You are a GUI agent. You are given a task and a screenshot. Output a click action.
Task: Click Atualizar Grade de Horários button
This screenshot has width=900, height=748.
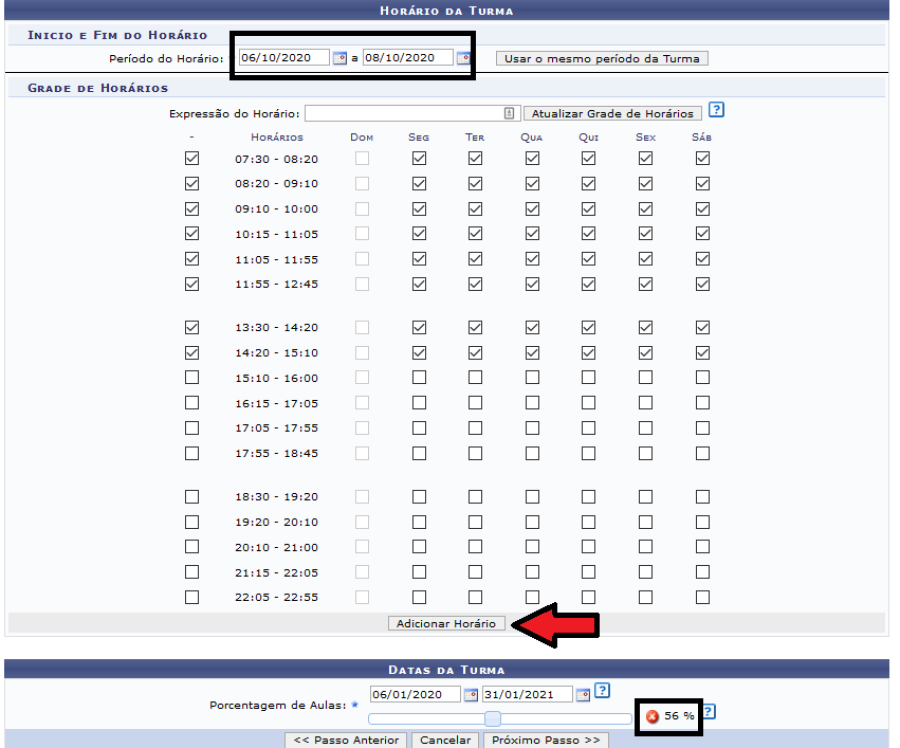[612, 114]
